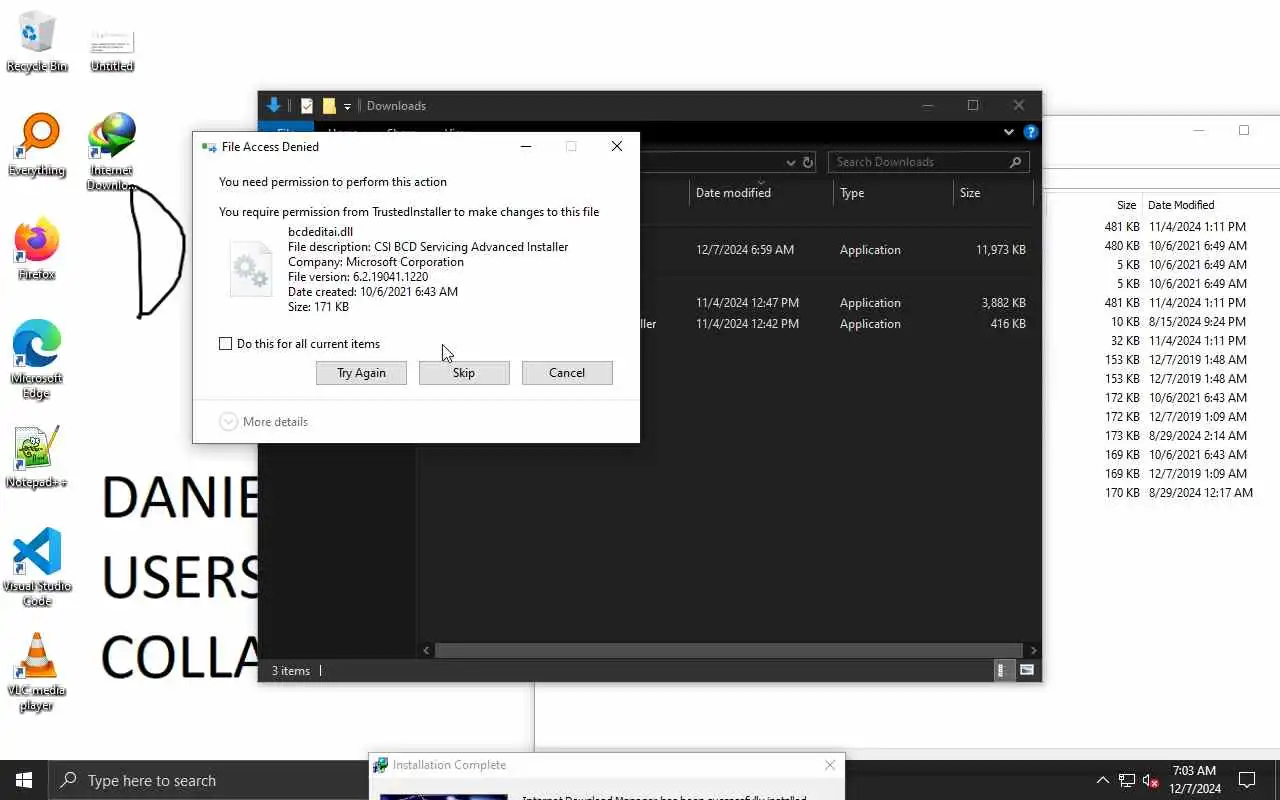Click the Downloads horizontal scrollbar thumb
This screenshot has width=1280, height=800.
tap(728, 650)
